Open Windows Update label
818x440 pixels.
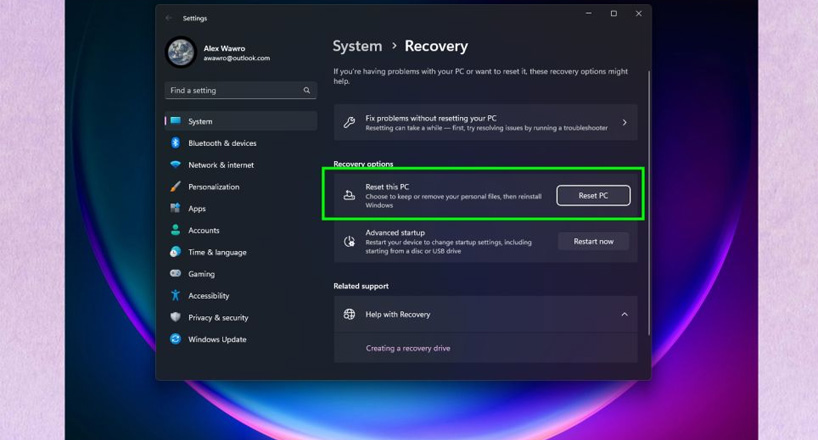217,339
